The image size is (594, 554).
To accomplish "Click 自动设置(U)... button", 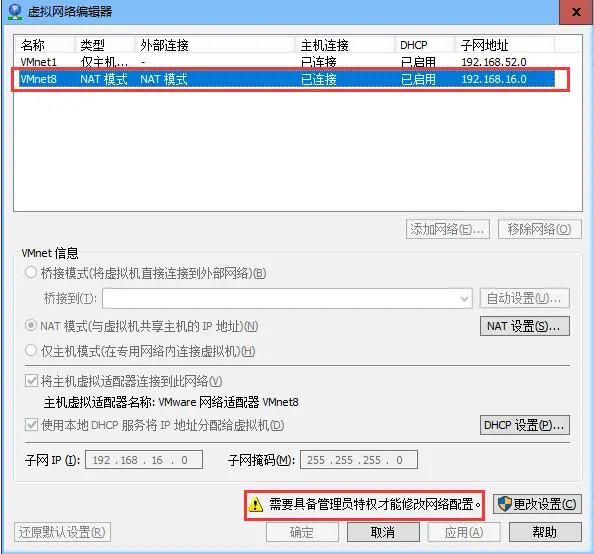I will (x=525, y=299).
